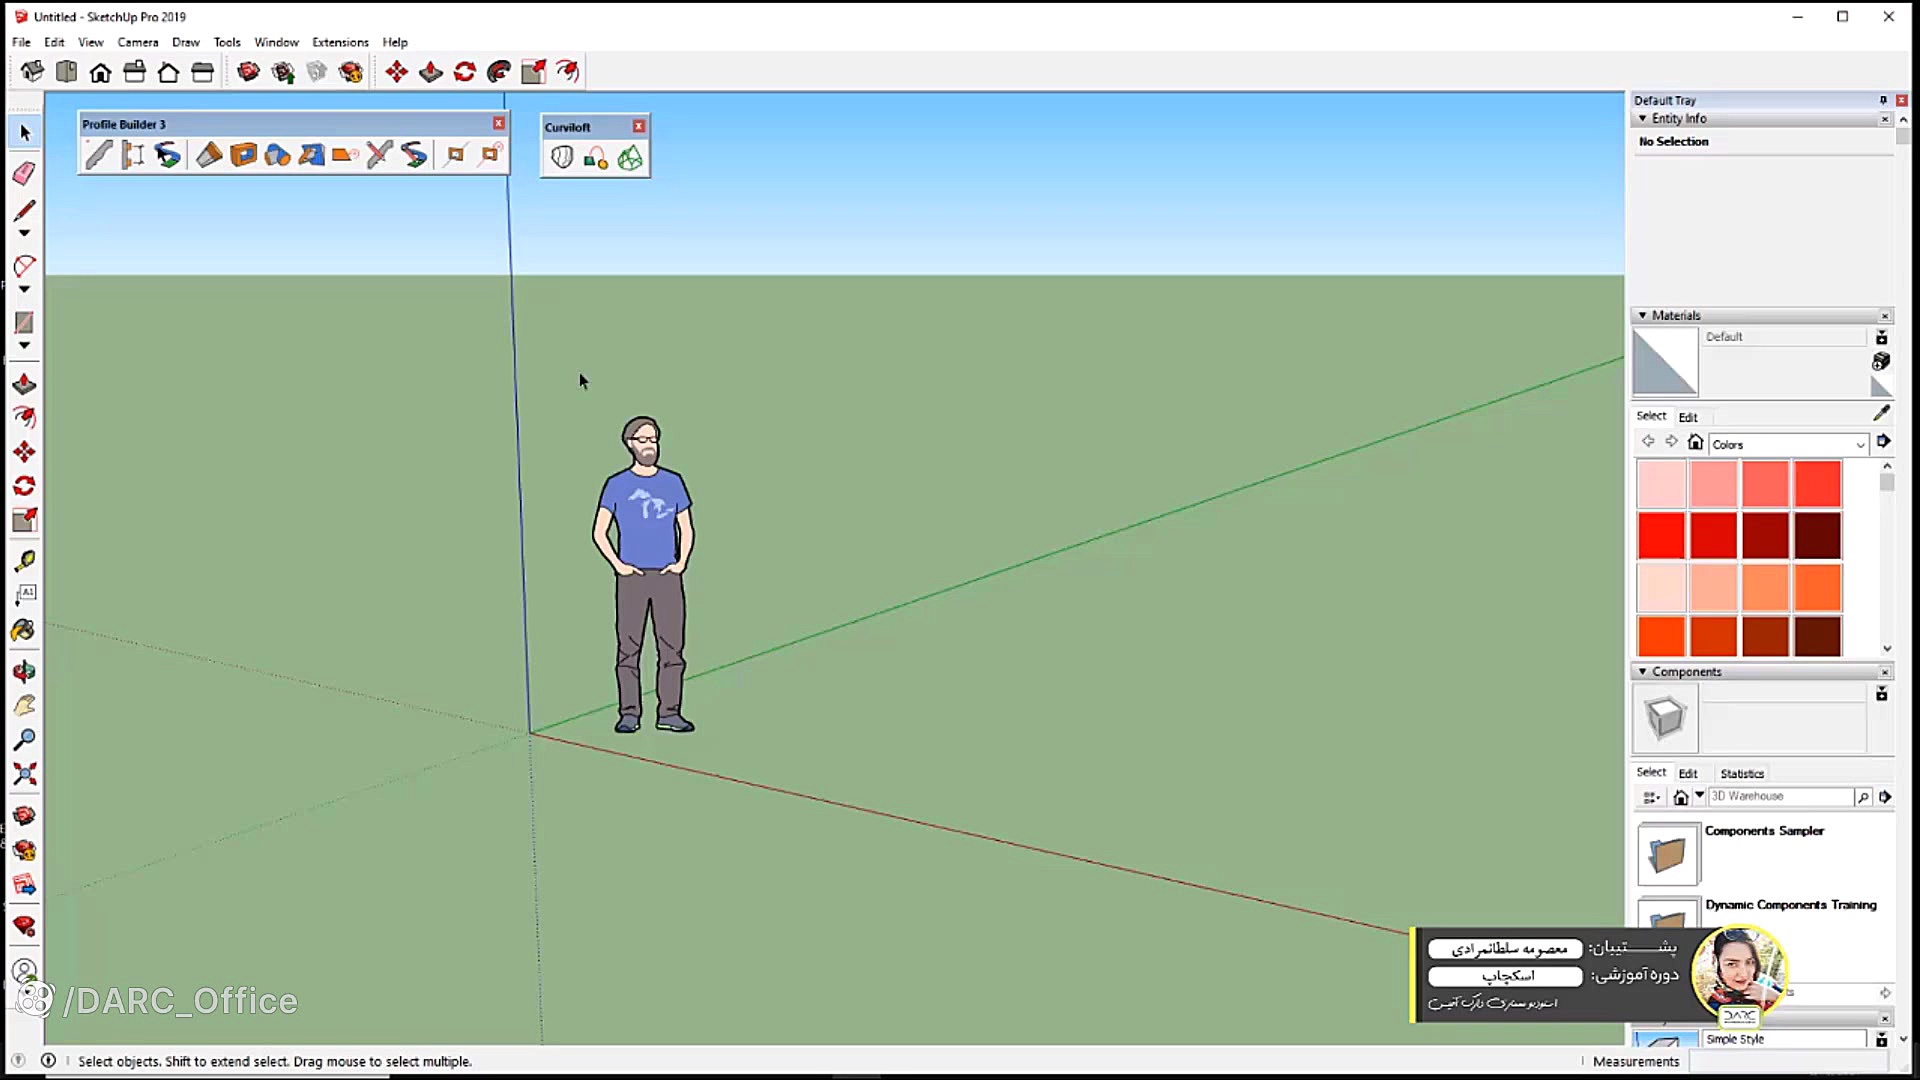1920x1080 pixels.
Task: Activate the Tape Measure tool
Action: coord(24,560)
